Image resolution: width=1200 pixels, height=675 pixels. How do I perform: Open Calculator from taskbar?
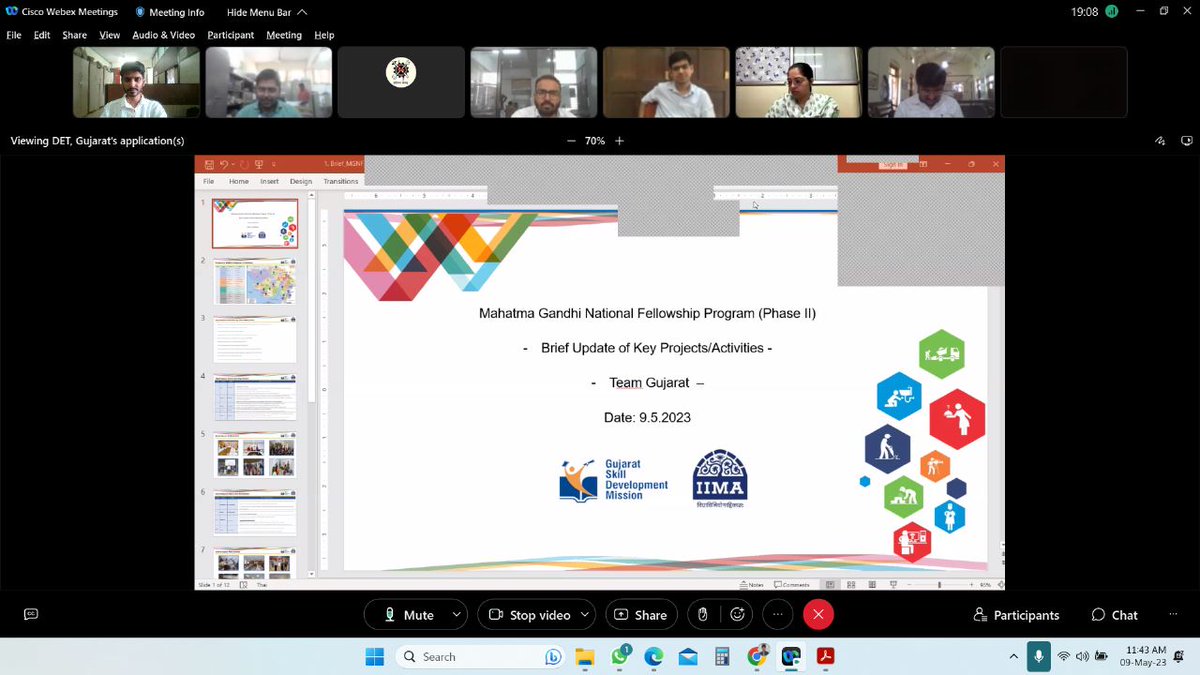tap(722, 657)
